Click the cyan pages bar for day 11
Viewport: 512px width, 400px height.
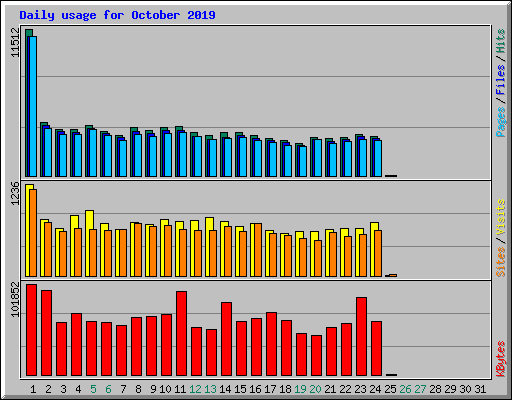(x=183, y=154)
